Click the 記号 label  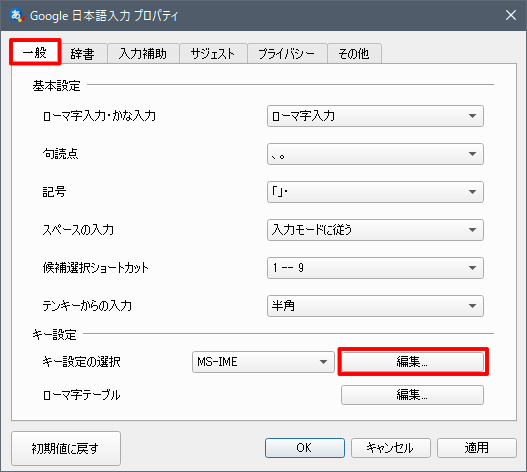coord(54,192)
